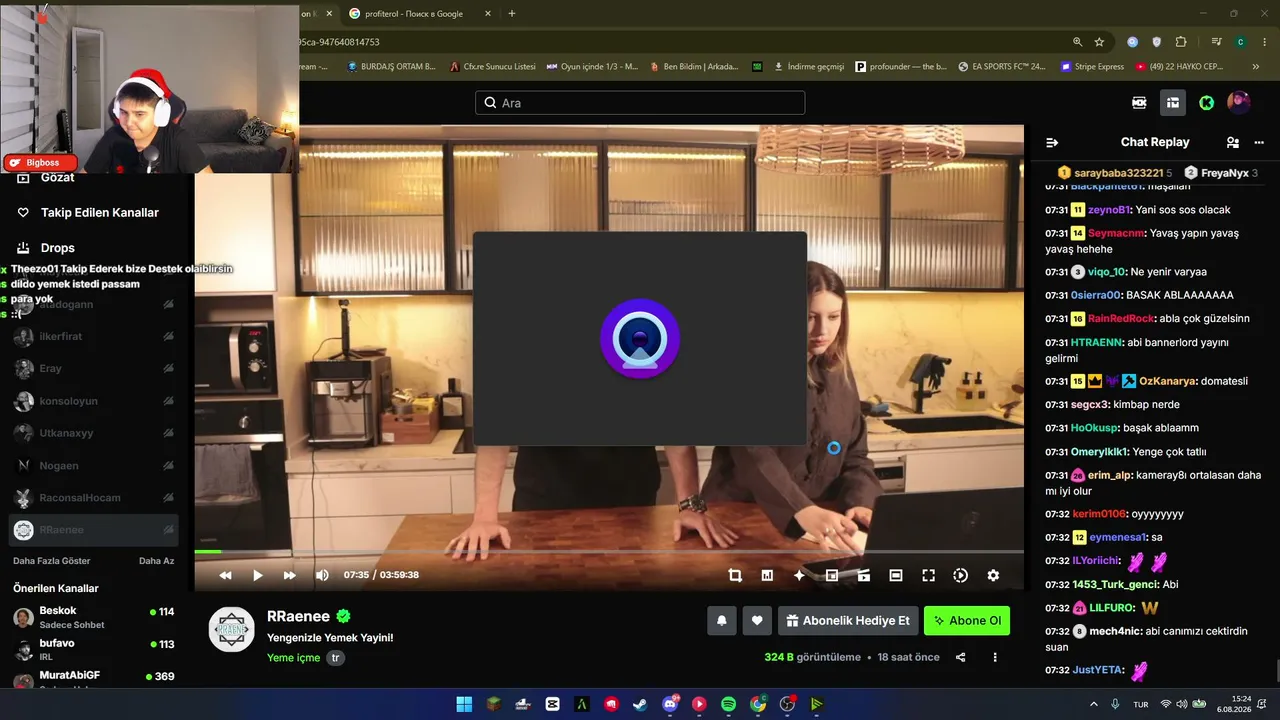The width and height of the screenshot is (1280, 720).
Task: Rewind the video with the double-left arrow
Action: [225, 575]
